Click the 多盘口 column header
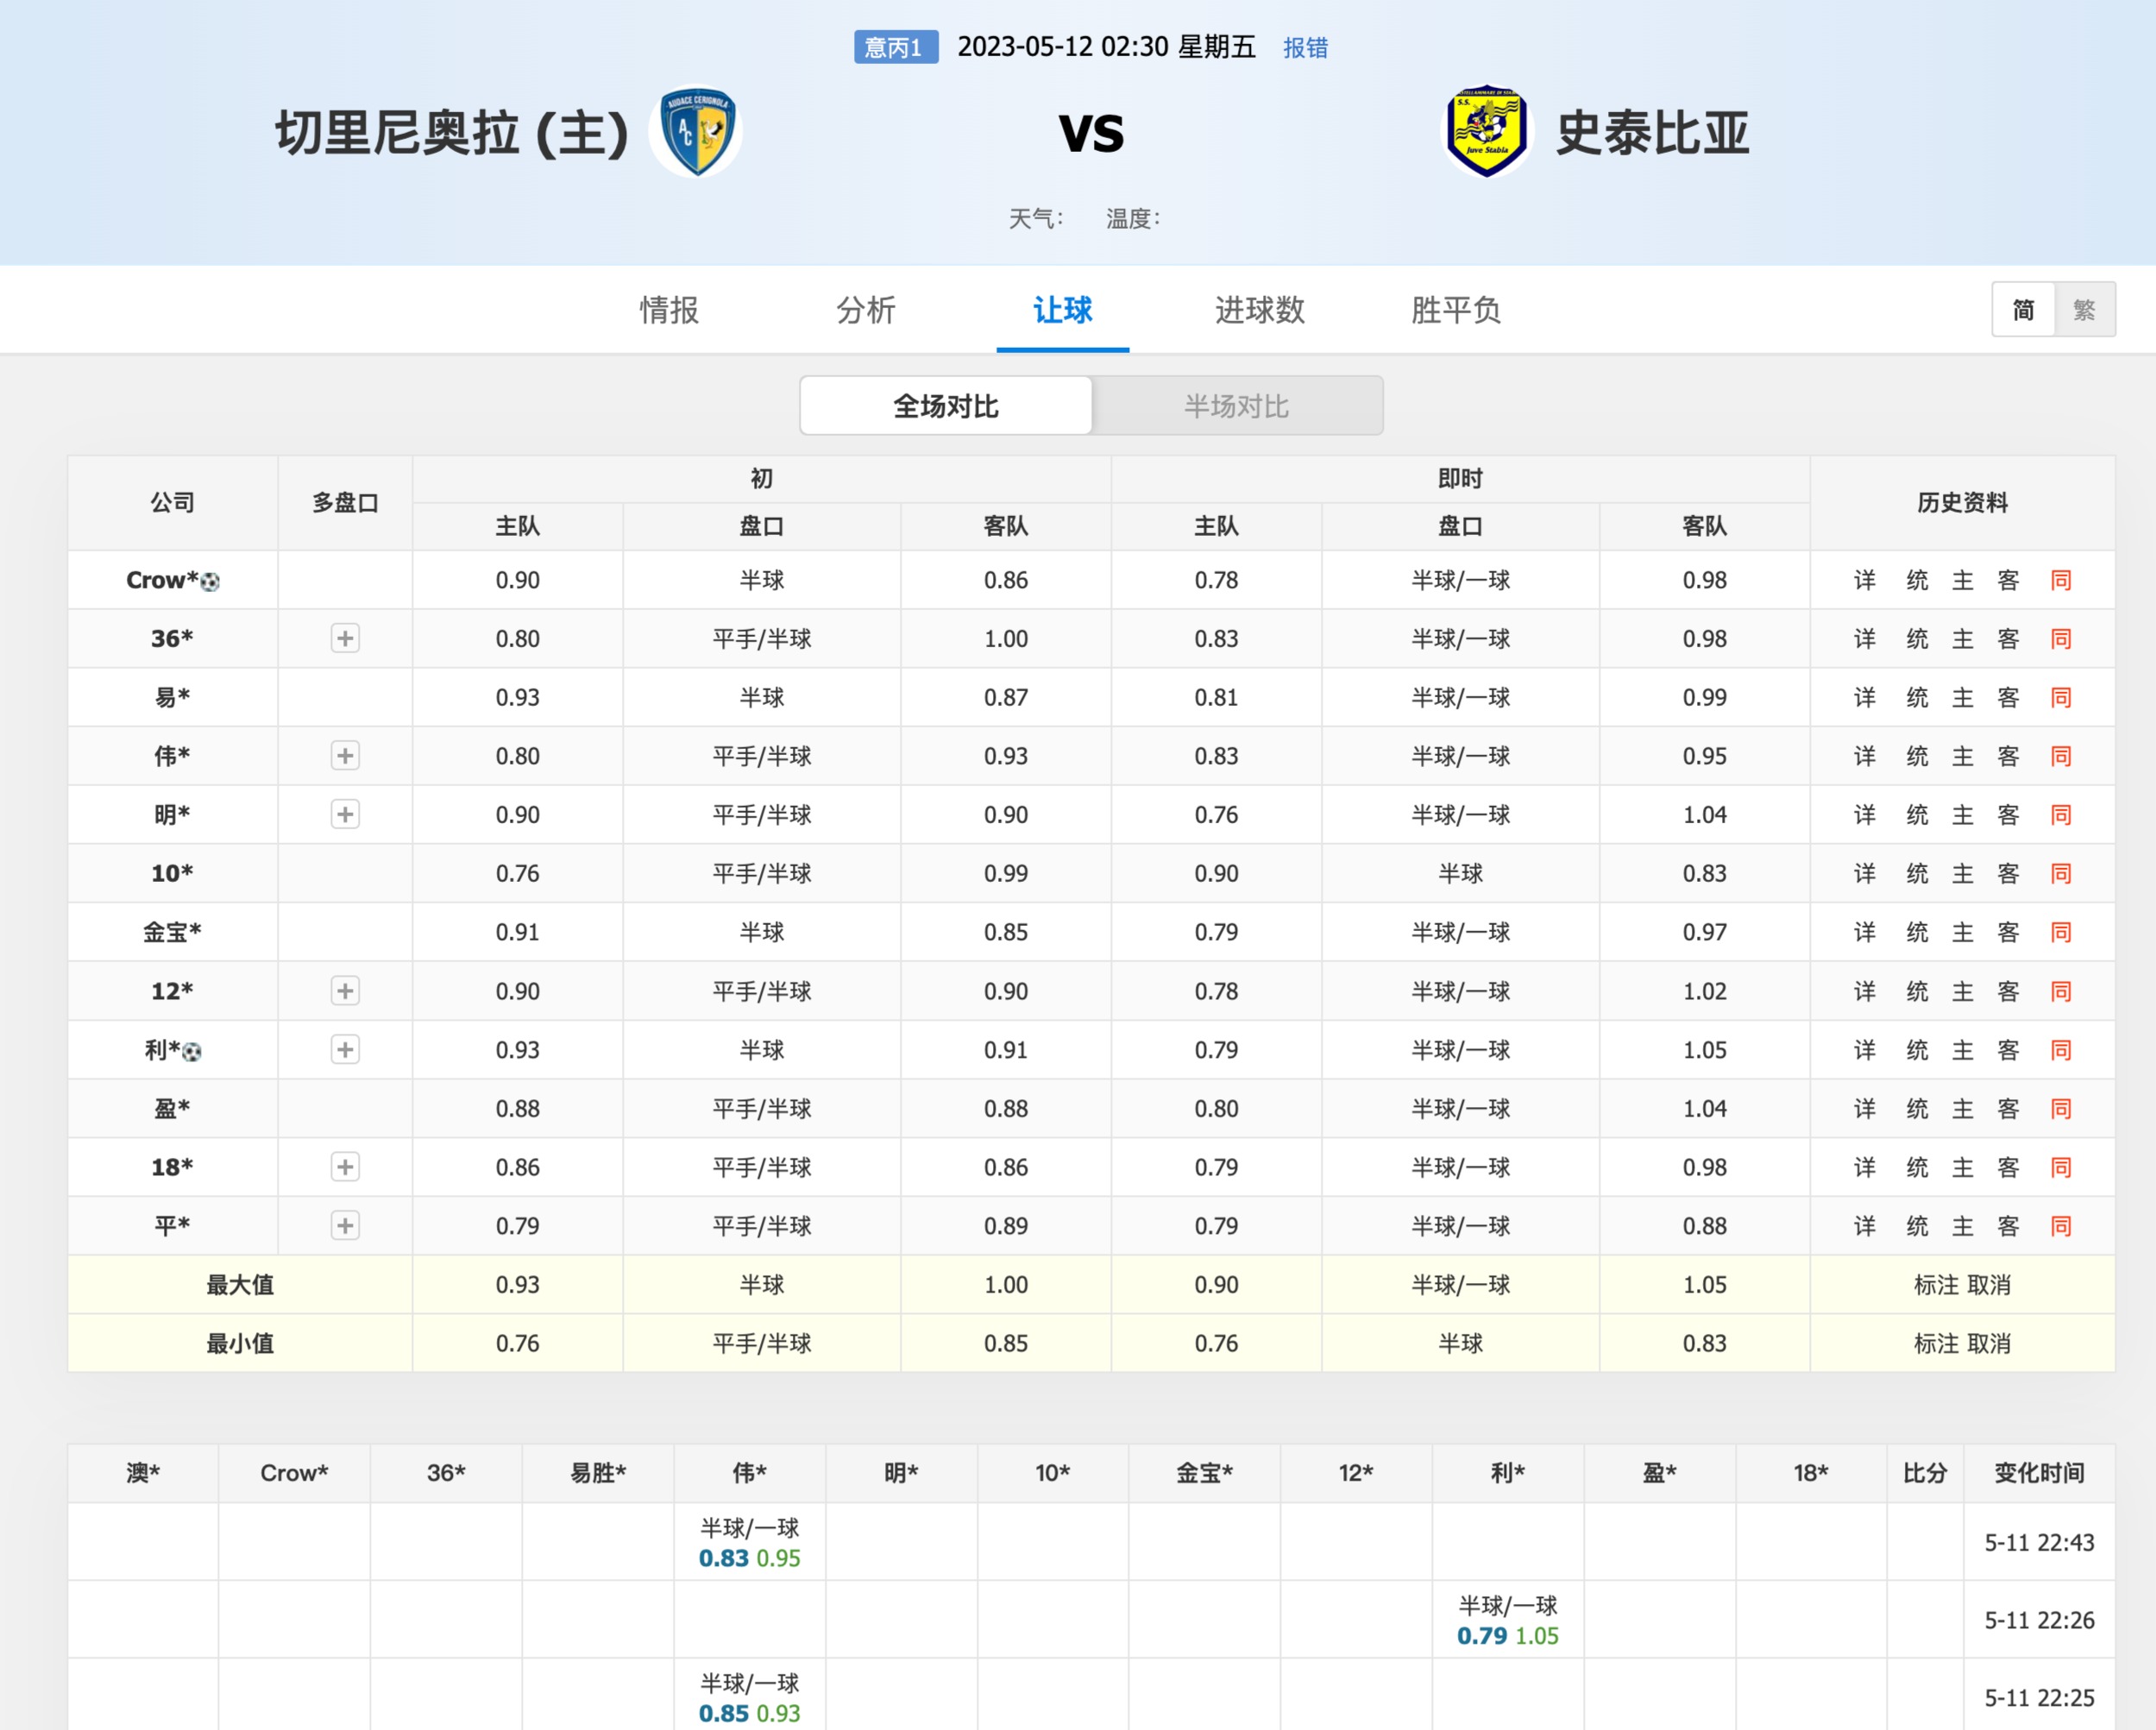Viewport: 2156px width, 1730px height. point(345,503)
